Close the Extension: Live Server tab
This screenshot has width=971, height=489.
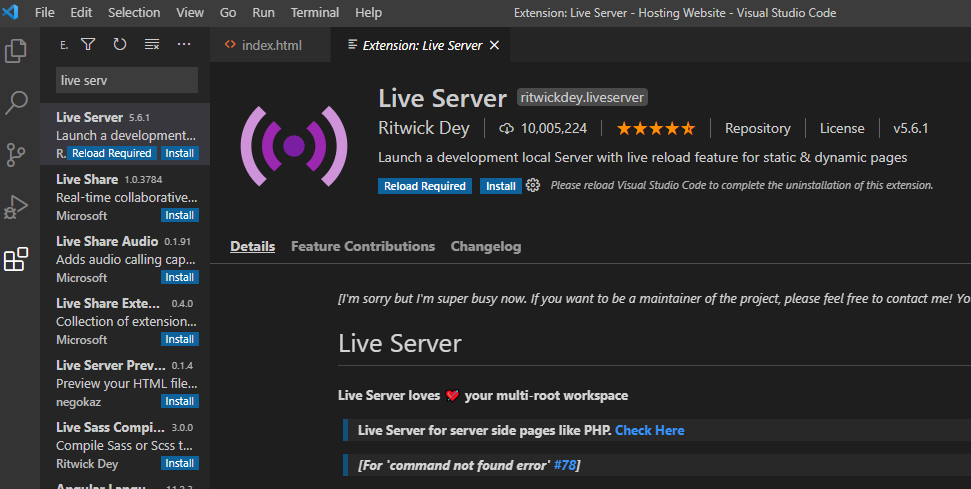494,45
